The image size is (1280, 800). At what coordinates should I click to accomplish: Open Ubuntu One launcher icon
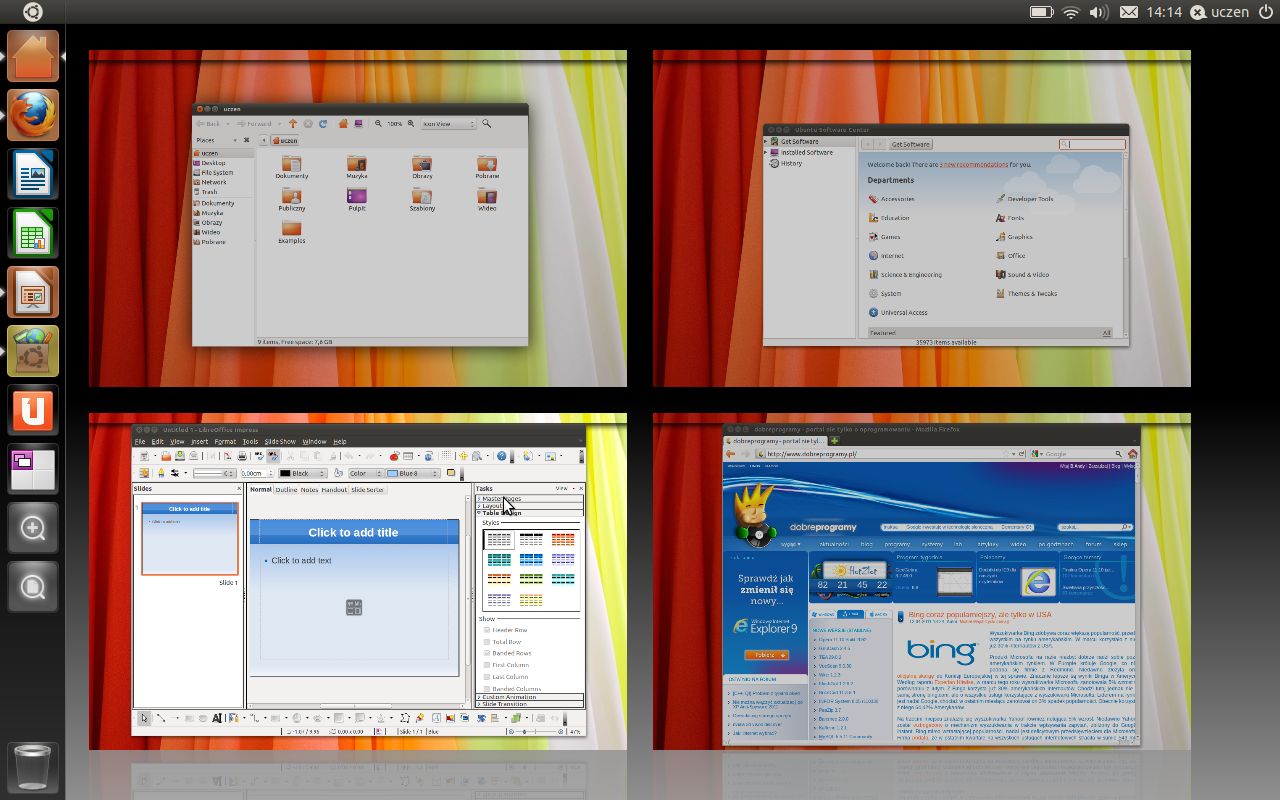33,410
